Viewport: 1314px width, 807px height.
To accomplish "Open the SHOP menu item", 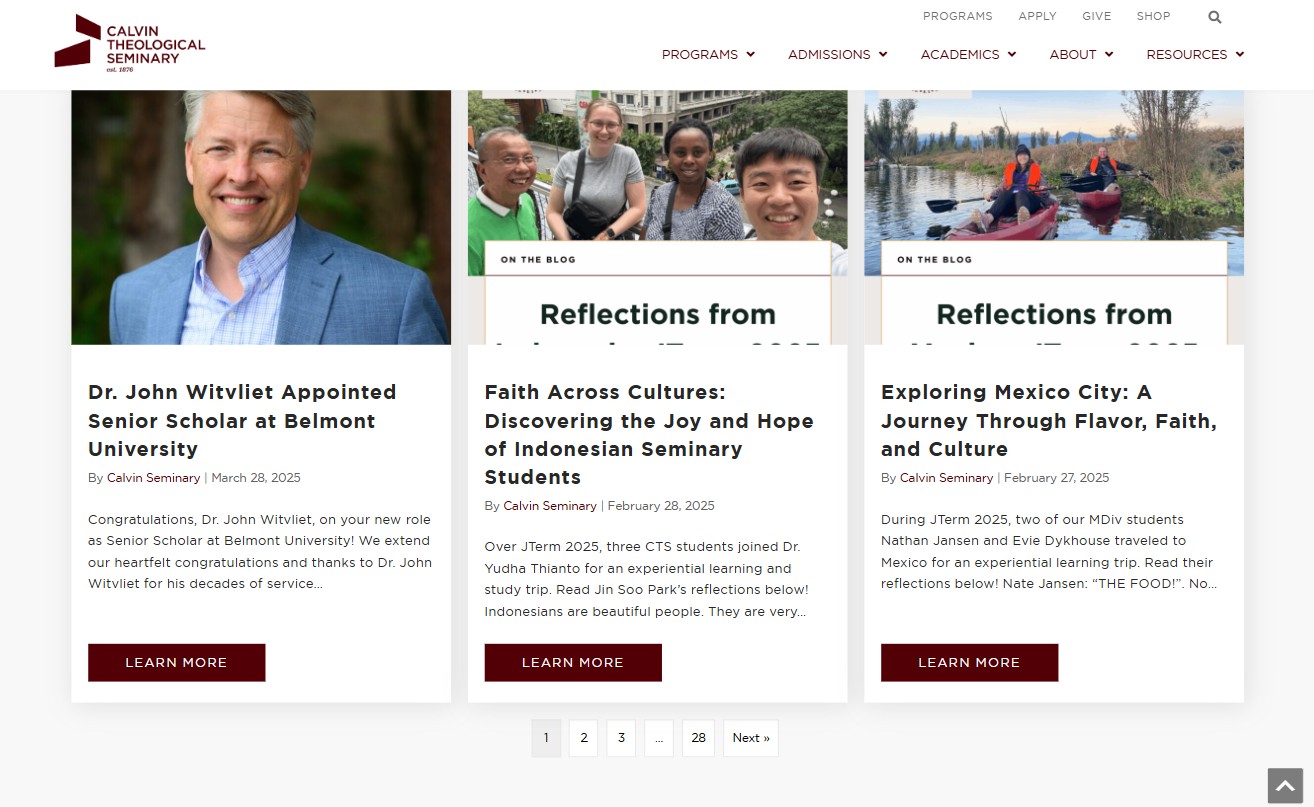I will tap(1153, 16).
